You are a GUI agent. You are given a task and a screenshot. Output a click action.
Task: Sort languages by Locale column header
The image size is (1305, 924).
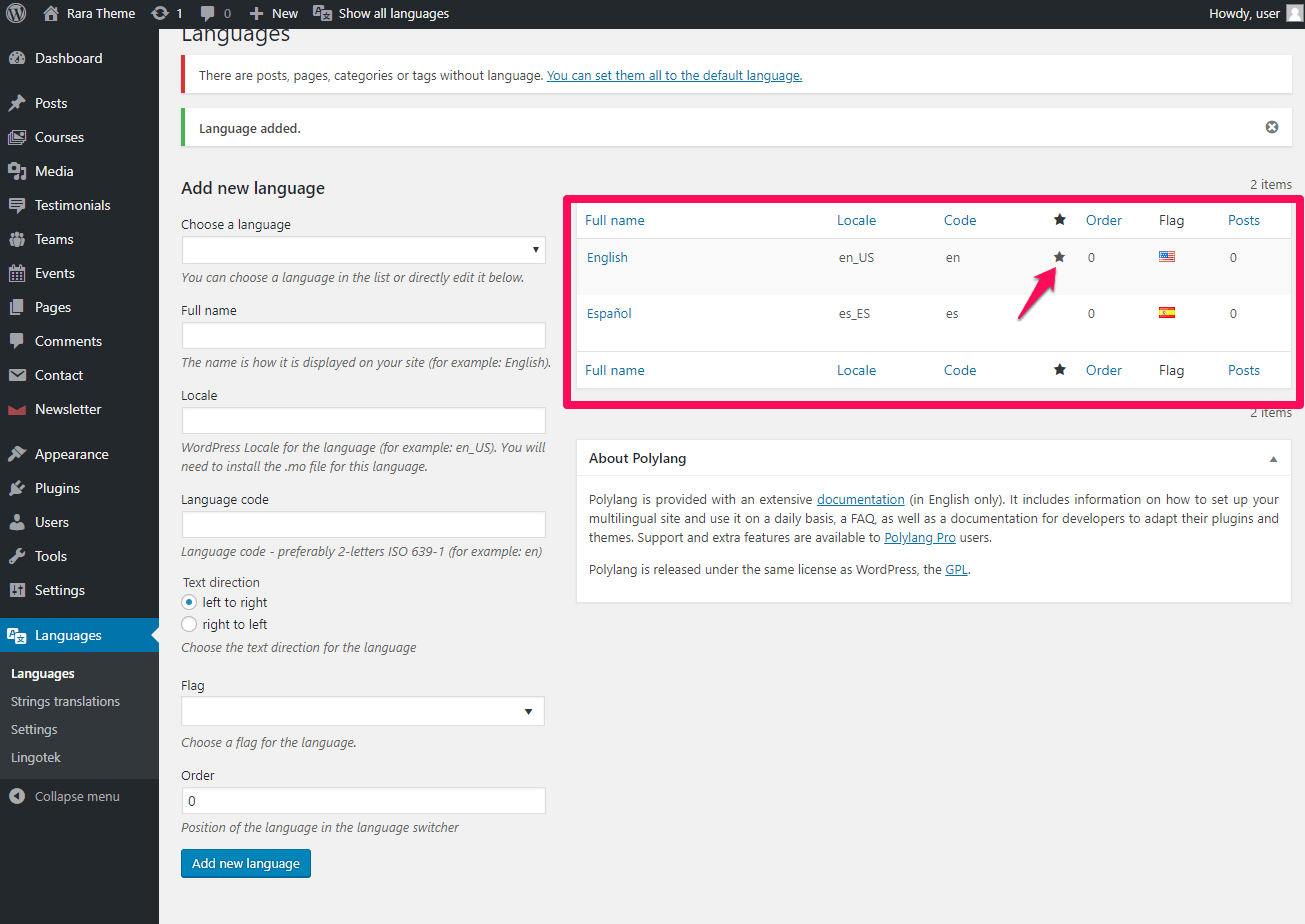[856, 220]
